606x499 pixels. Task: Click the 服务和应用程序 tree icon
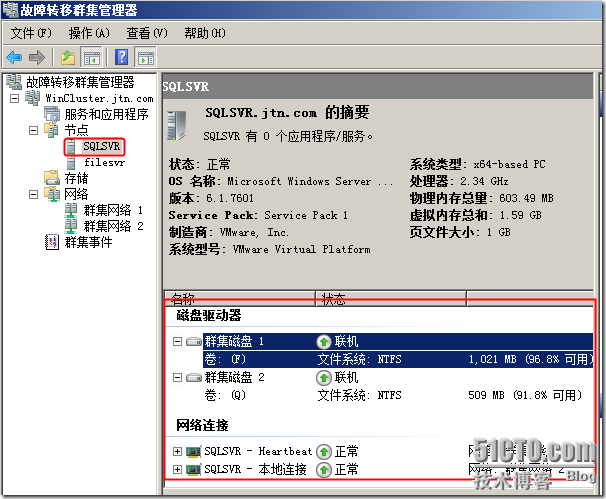52,114
